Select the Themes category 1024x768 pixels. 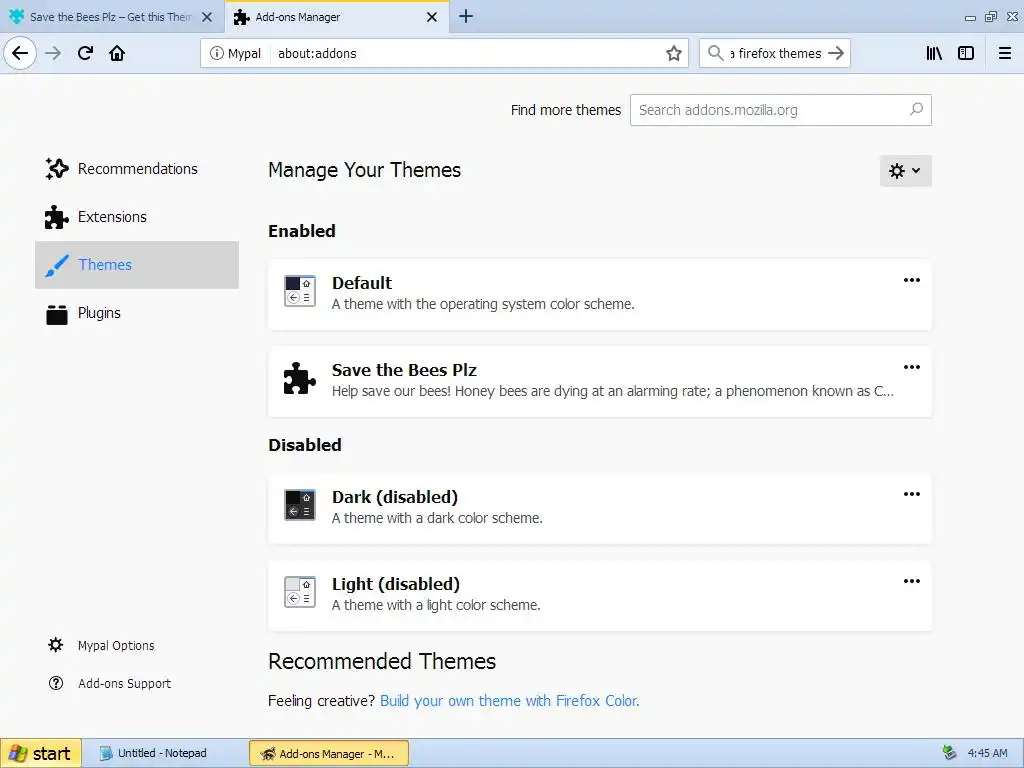click(137, 264)
